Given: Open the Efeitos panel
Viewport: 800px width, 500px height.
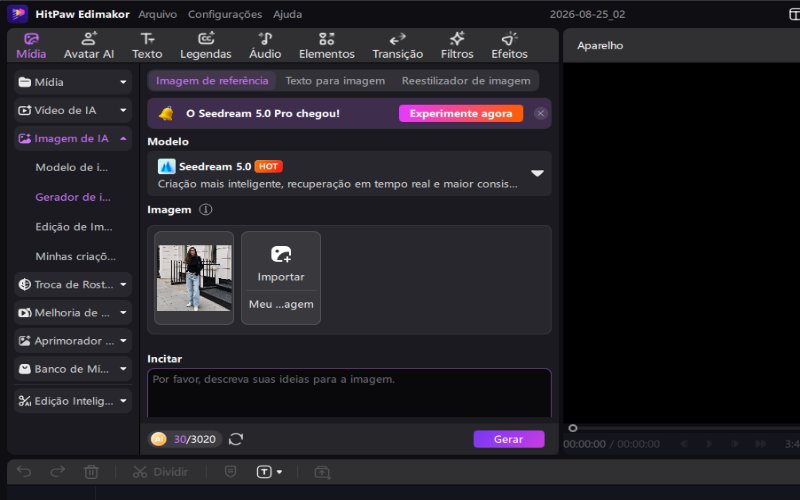Looking at the screenshot, I should (509, 45).
